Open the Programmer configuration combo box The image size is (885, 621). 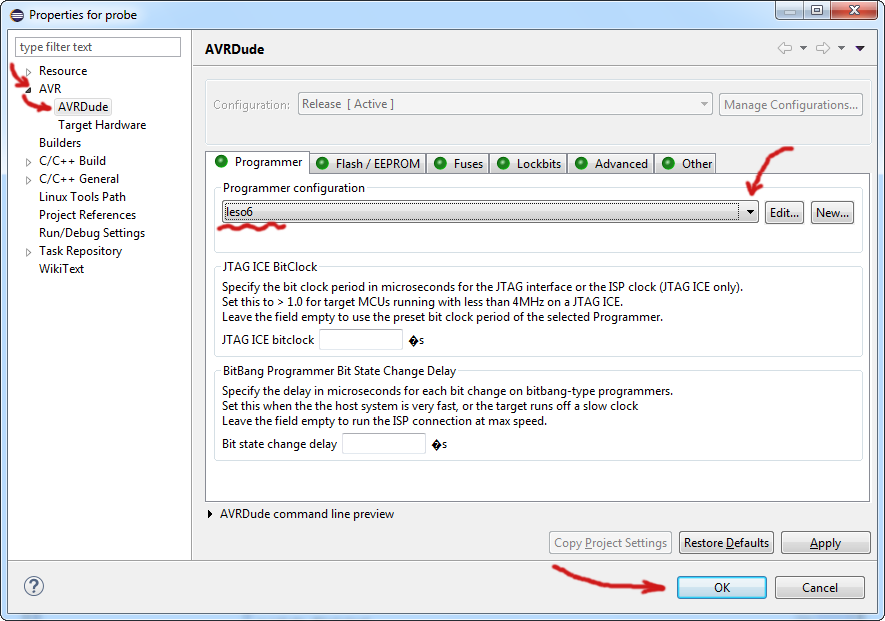click(x=490, y=212)
